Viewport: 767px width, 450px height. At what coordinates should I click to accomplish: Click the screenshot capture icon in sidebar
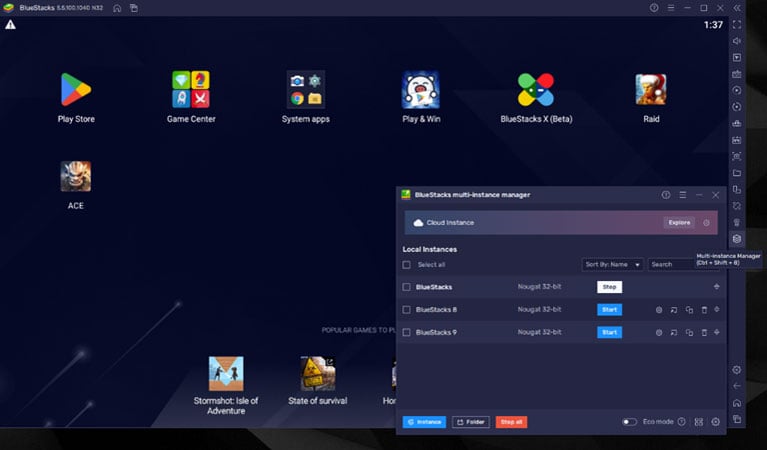pos(737,157)
